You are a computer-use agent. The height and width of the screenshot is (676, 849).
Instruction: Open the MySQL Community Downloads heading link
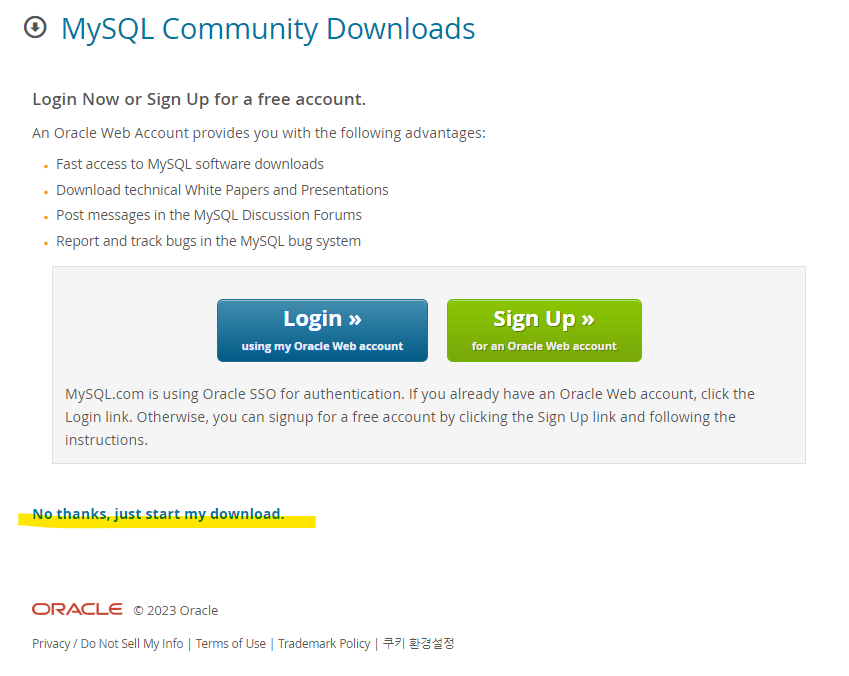point(268,29)
